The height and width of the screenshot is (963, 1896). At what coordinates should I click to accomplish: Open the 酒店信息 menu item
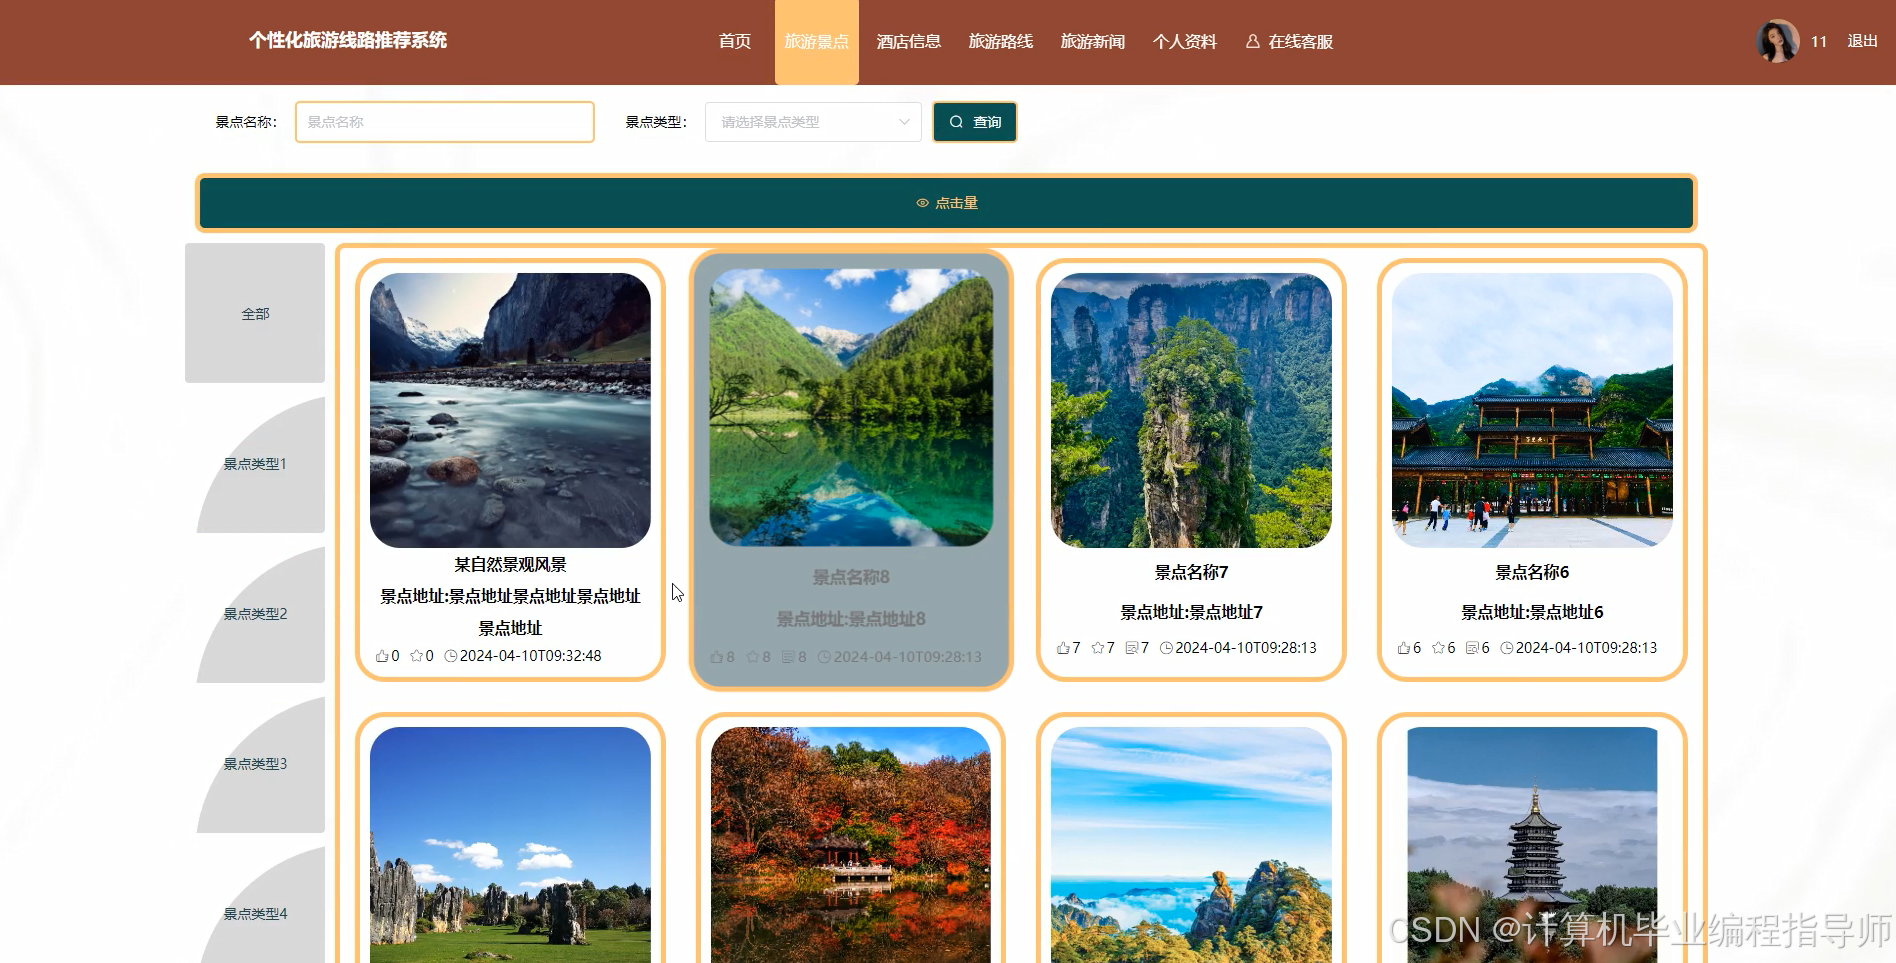pos(909,42)
